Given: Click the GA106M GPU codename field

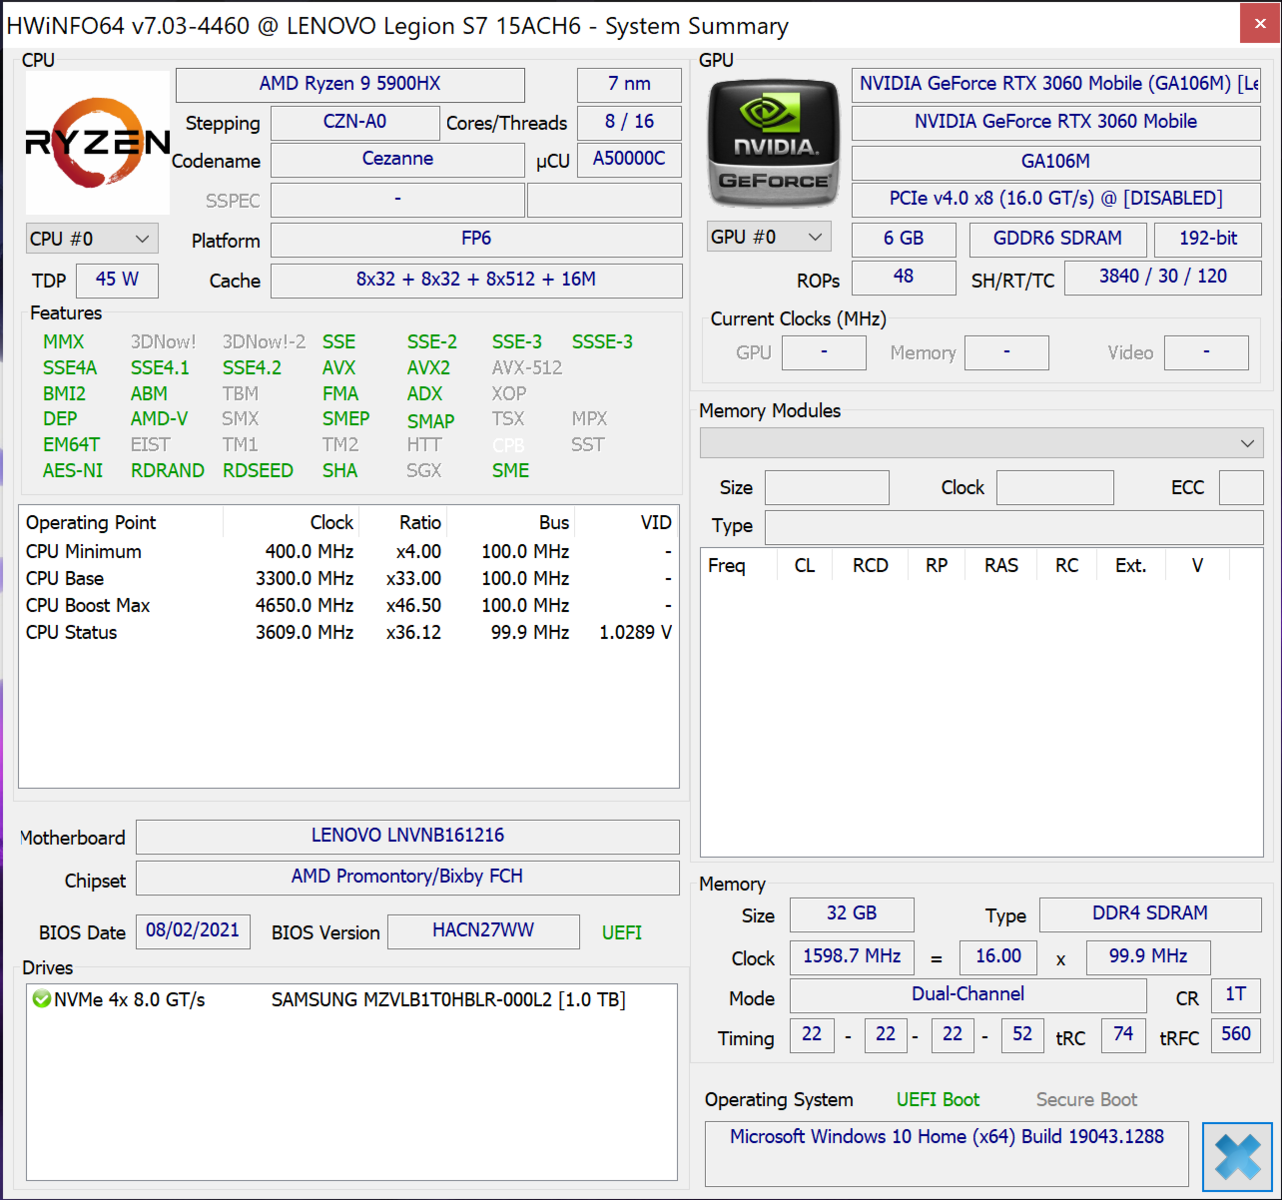Looking at the screenshot, I should coord(1056,162).
